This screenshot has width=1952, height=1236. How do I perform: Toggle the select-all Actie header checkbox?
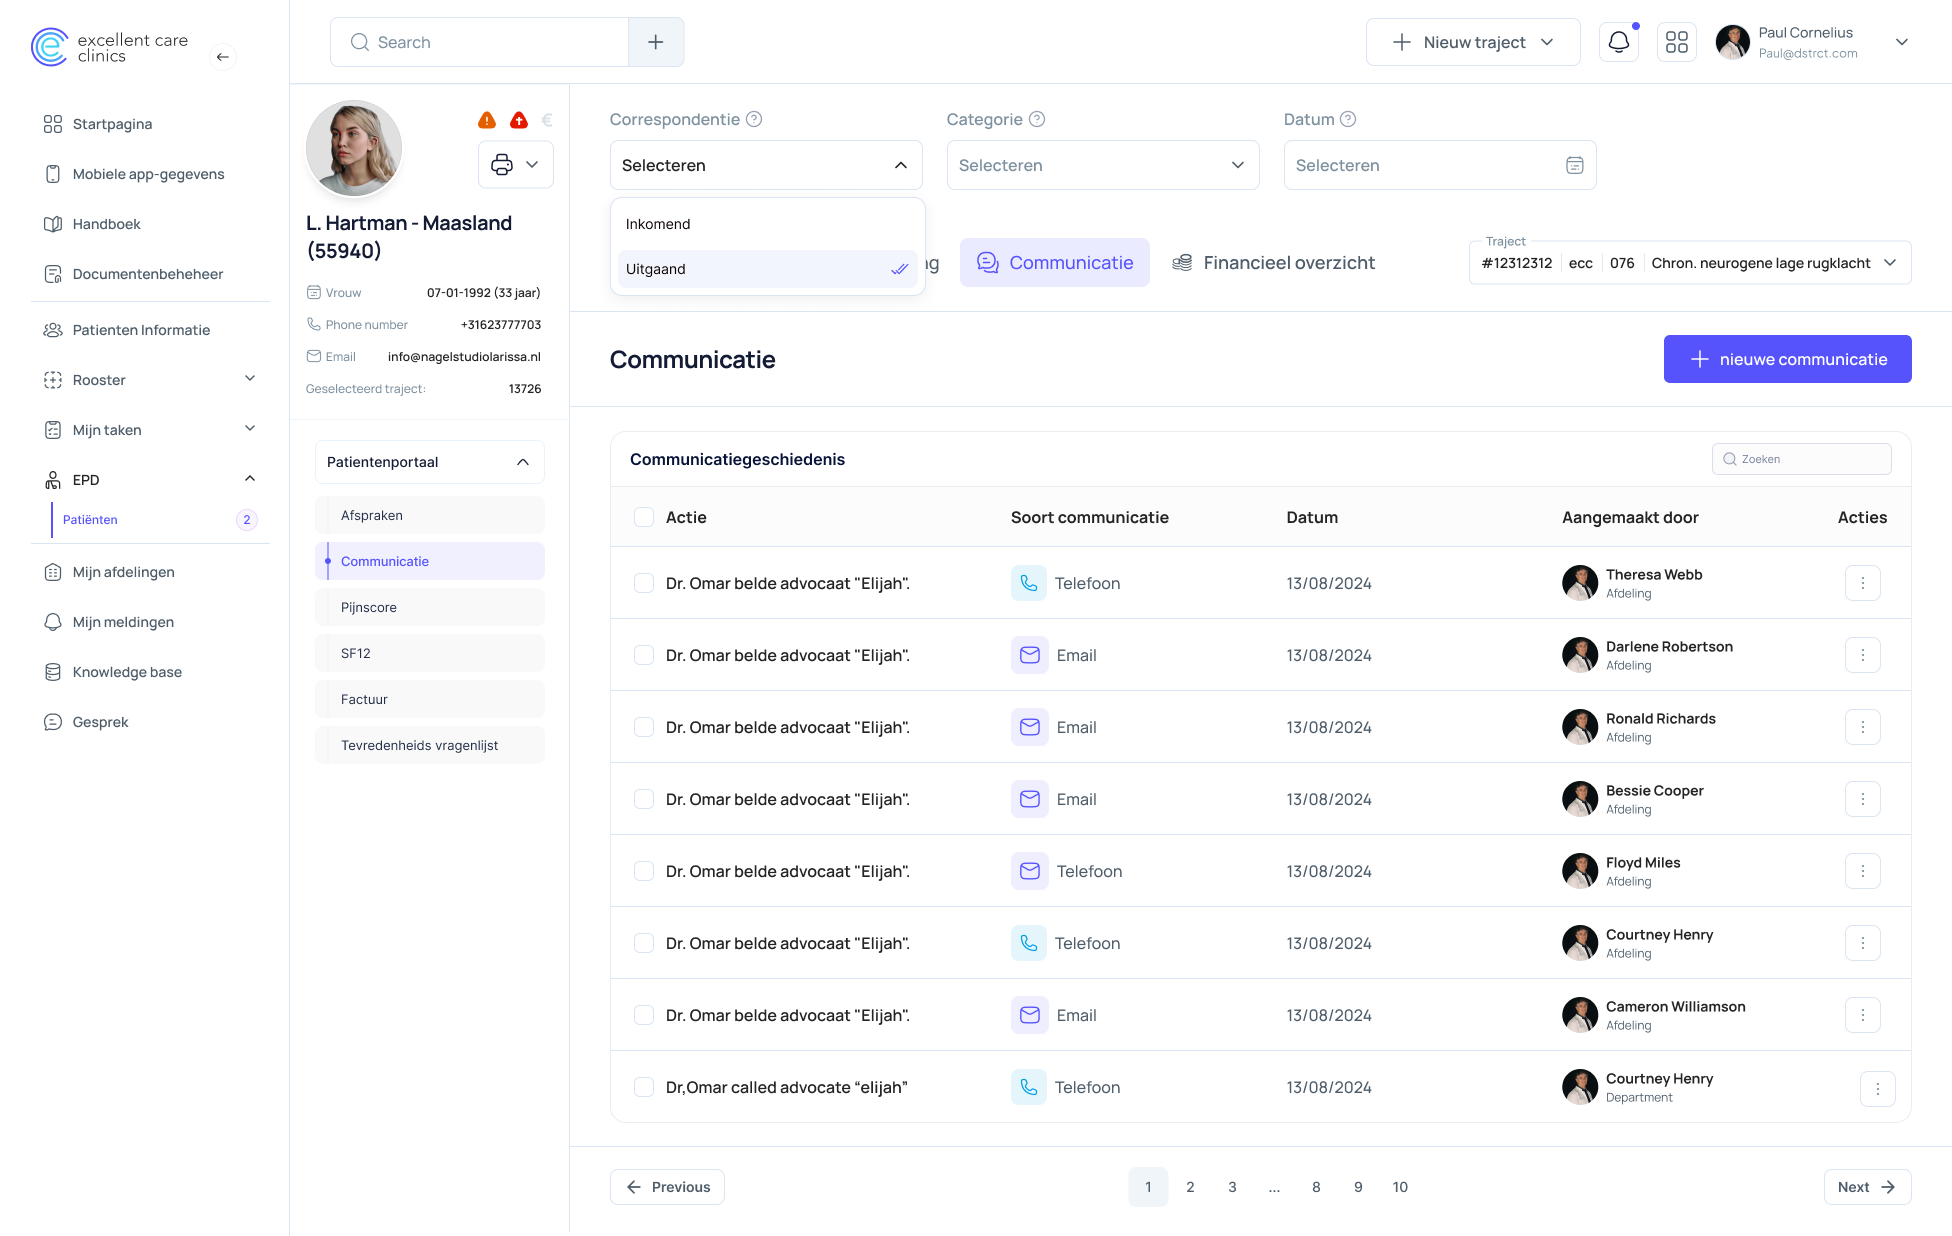coord(644,517)
